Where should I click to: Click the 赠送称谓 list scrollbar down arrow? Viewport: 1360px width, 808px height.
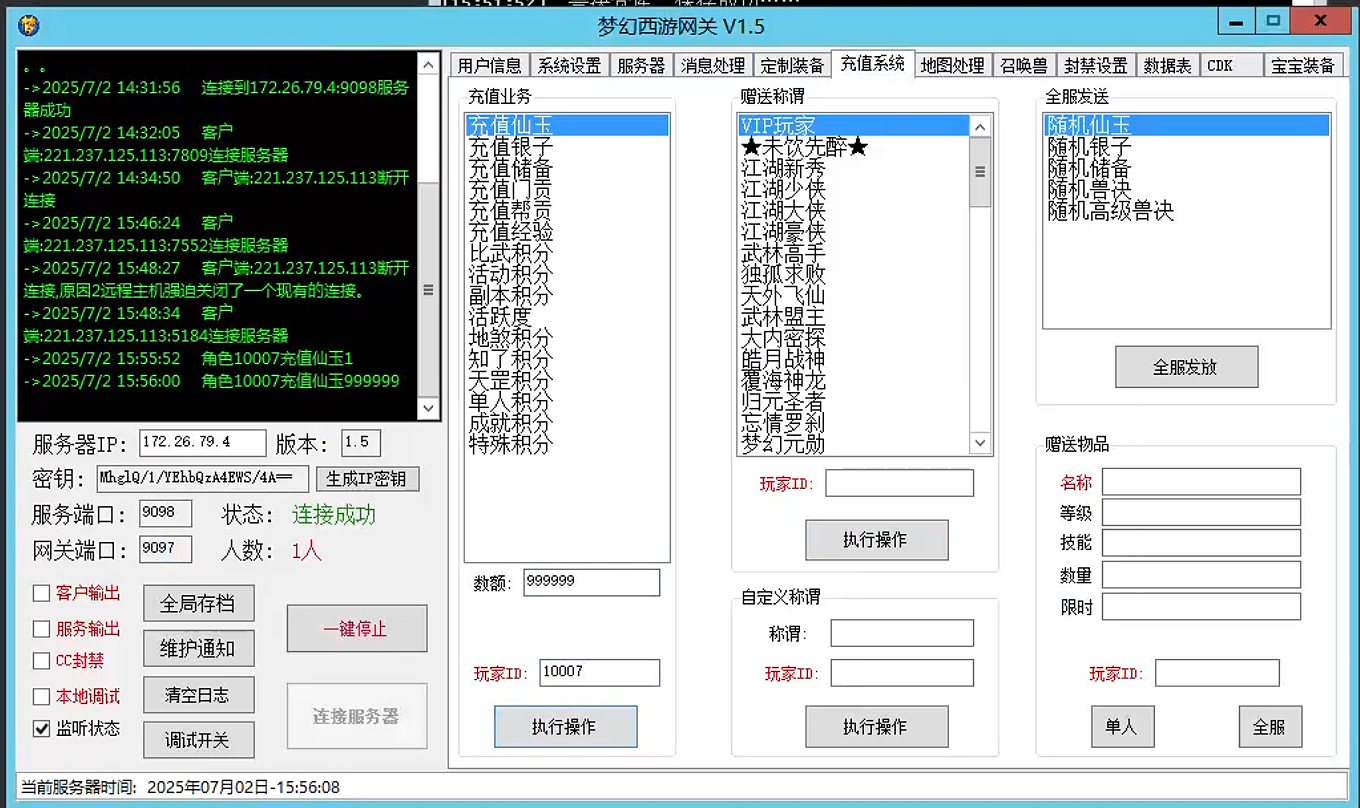click(979, 443)
